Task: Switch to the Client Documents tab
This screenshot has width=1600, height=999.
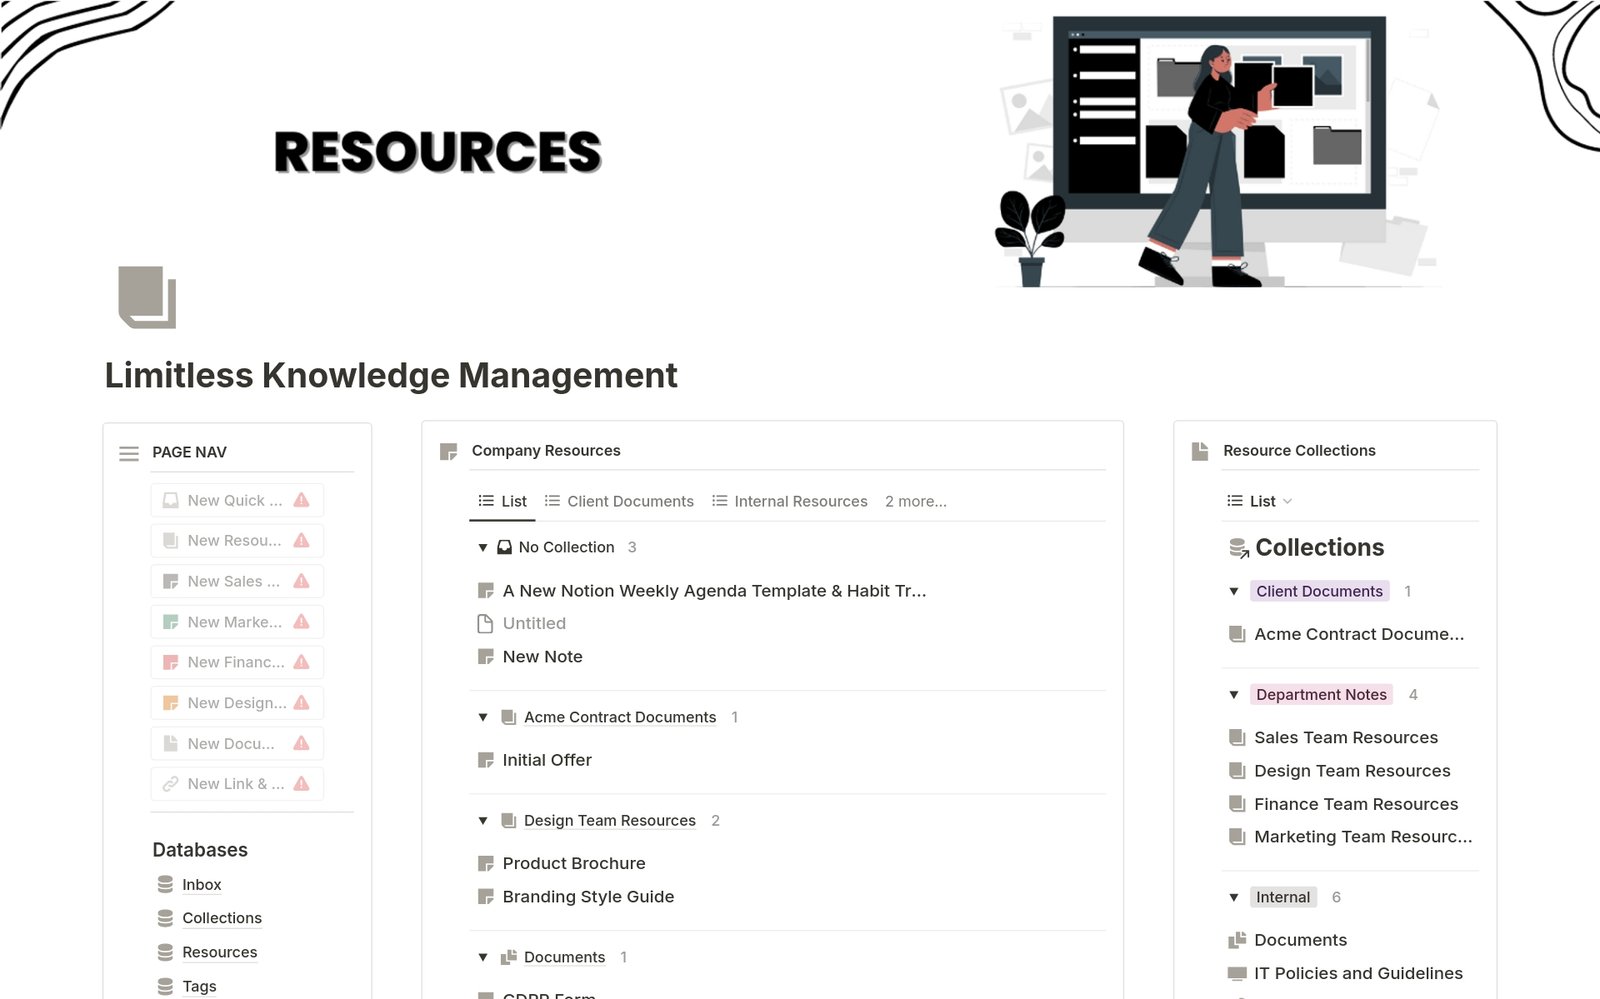Action: pyautogui.click(x=629, y=501)
